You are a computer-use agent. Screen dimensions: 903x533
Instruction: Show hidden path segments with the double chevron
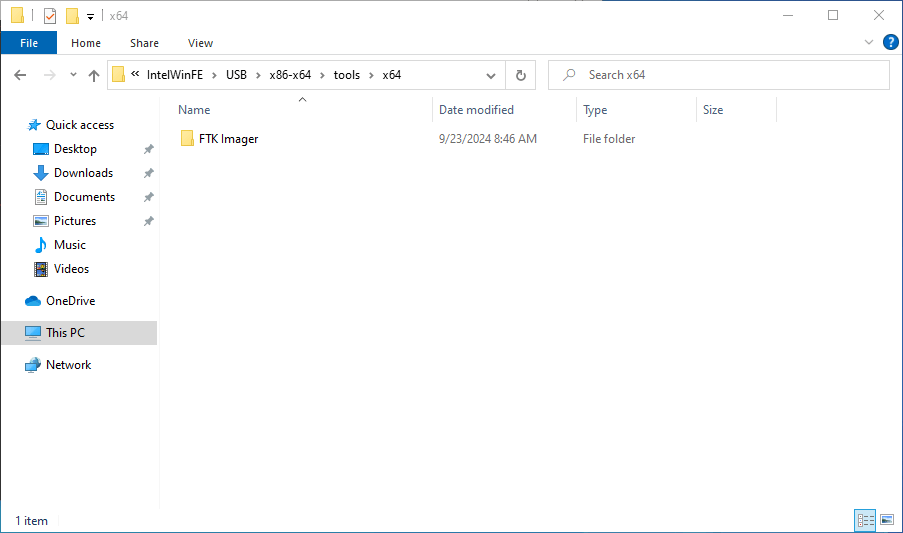click(x=135, y=74)
